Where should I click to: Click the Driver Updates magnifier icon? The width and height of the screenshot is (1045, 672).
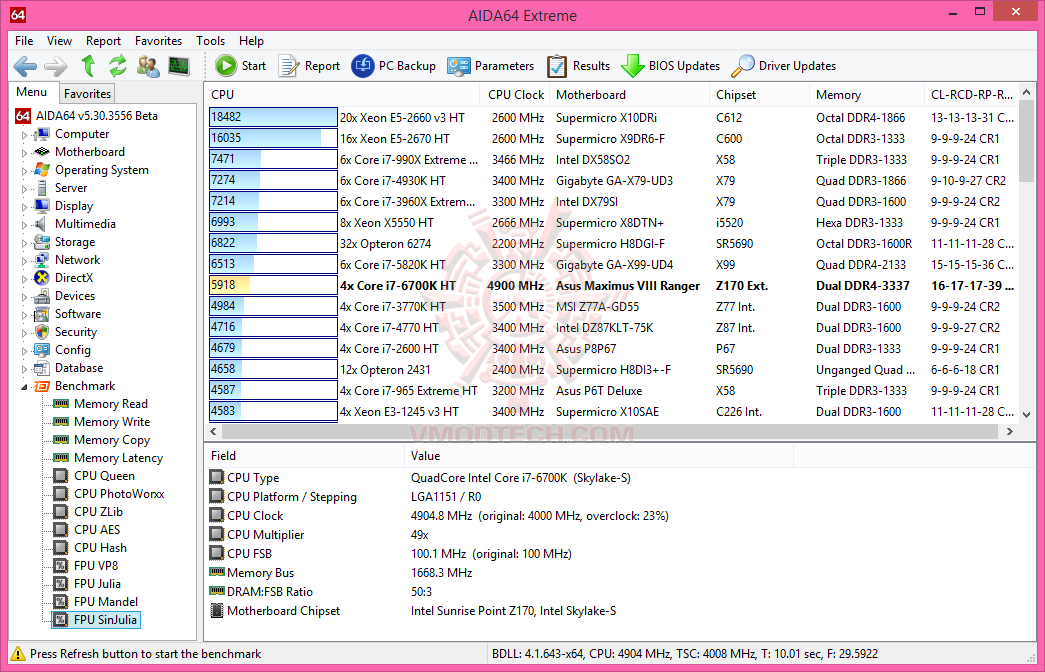[742, 66]
